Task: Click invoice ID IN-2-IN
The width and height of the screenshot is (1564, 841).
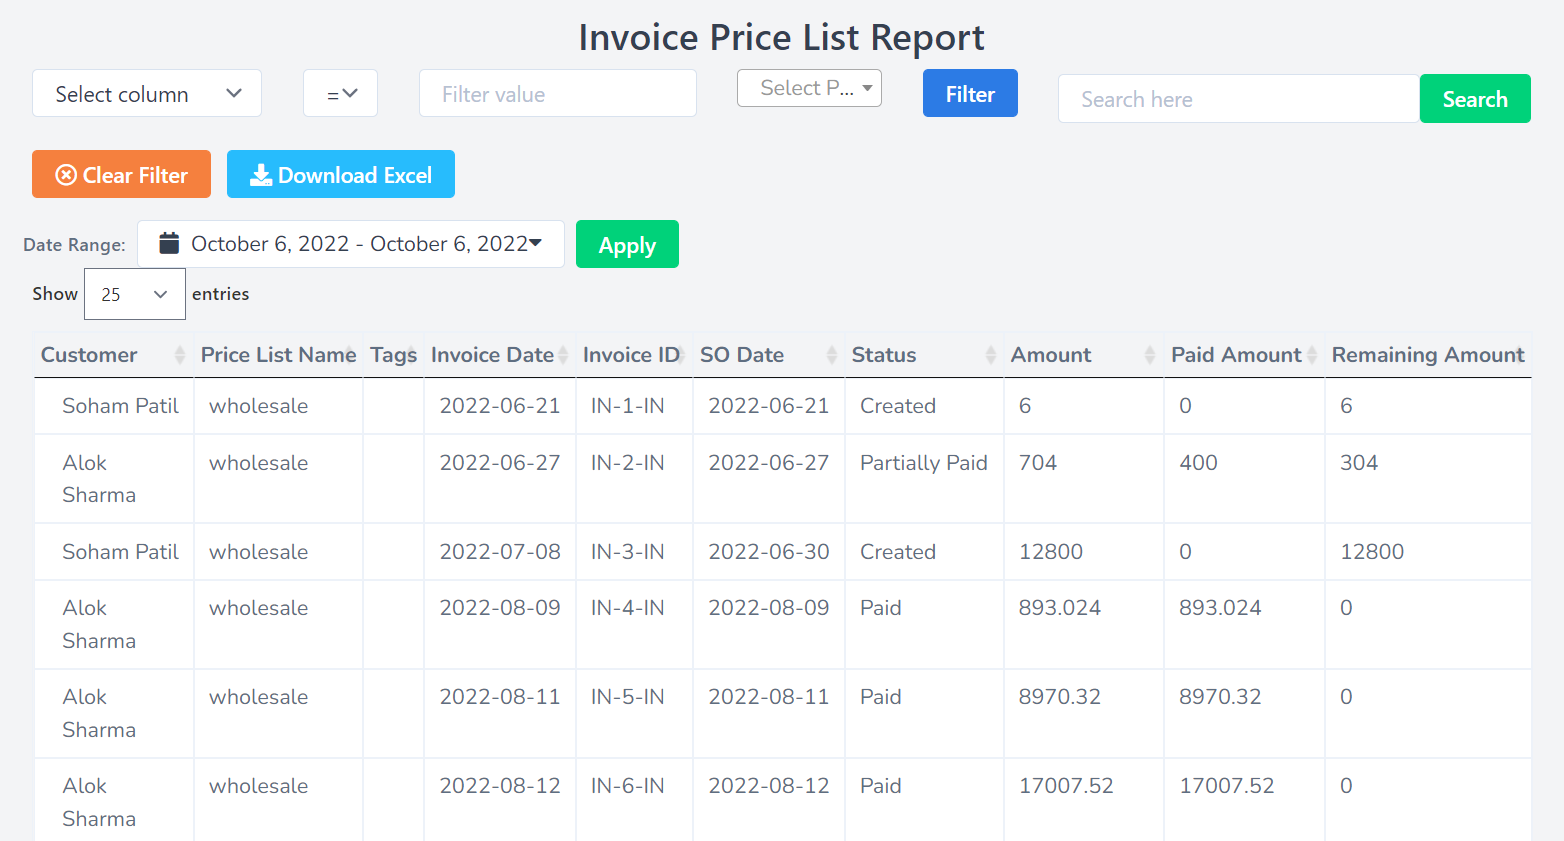Action: coord(627,463)
